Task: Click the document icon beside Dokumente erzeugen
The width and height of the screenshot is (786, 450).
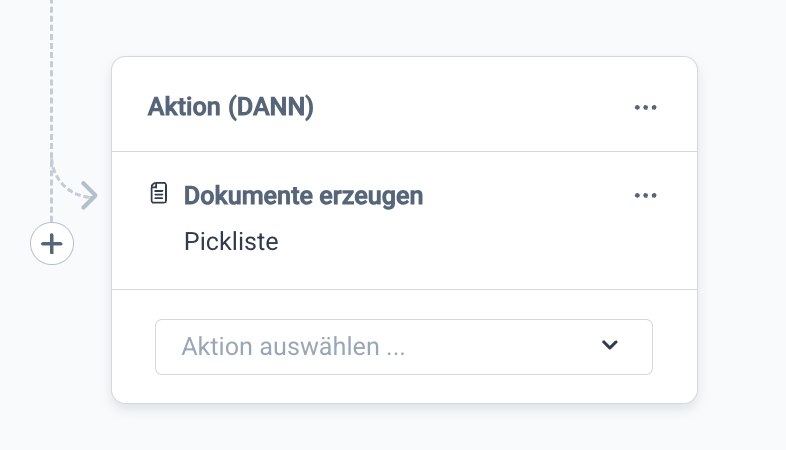Action: click(x=159, y=193)
